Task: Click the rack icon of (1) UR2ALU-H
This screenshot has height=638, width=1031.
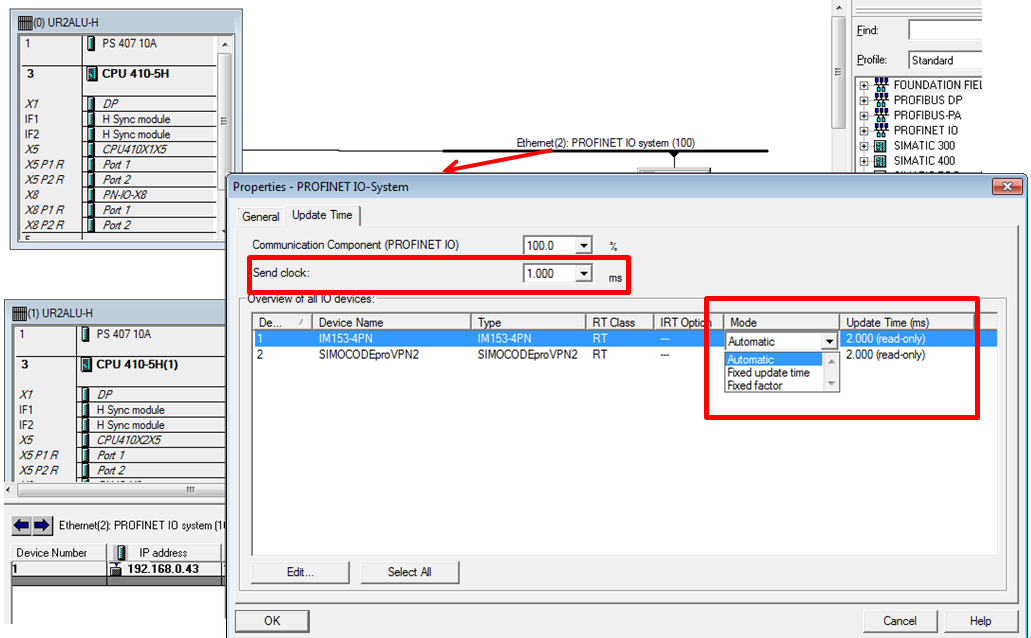Action: click(x=20, y=313)
